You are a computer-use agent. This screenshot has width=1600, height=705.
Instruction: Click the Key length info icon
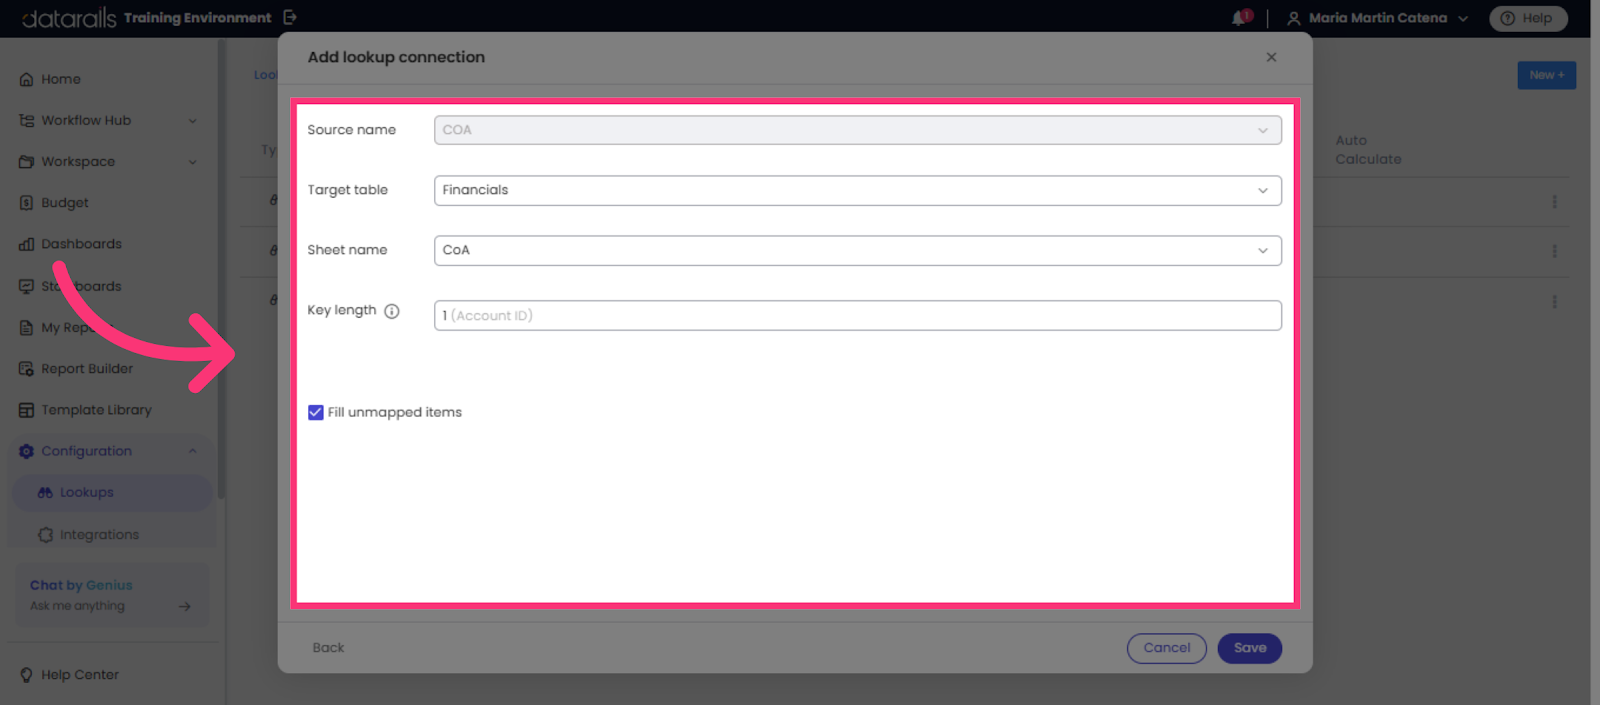coord(392,311)
